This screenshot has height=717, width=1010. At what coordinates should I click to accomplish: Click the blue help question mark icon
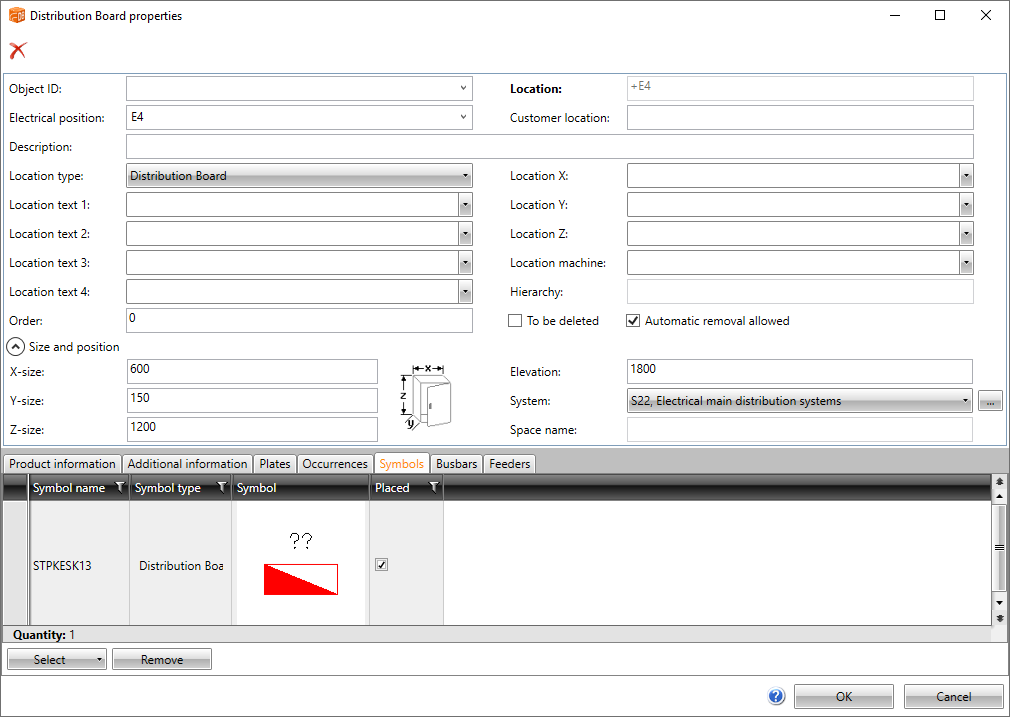pos(776,697)
